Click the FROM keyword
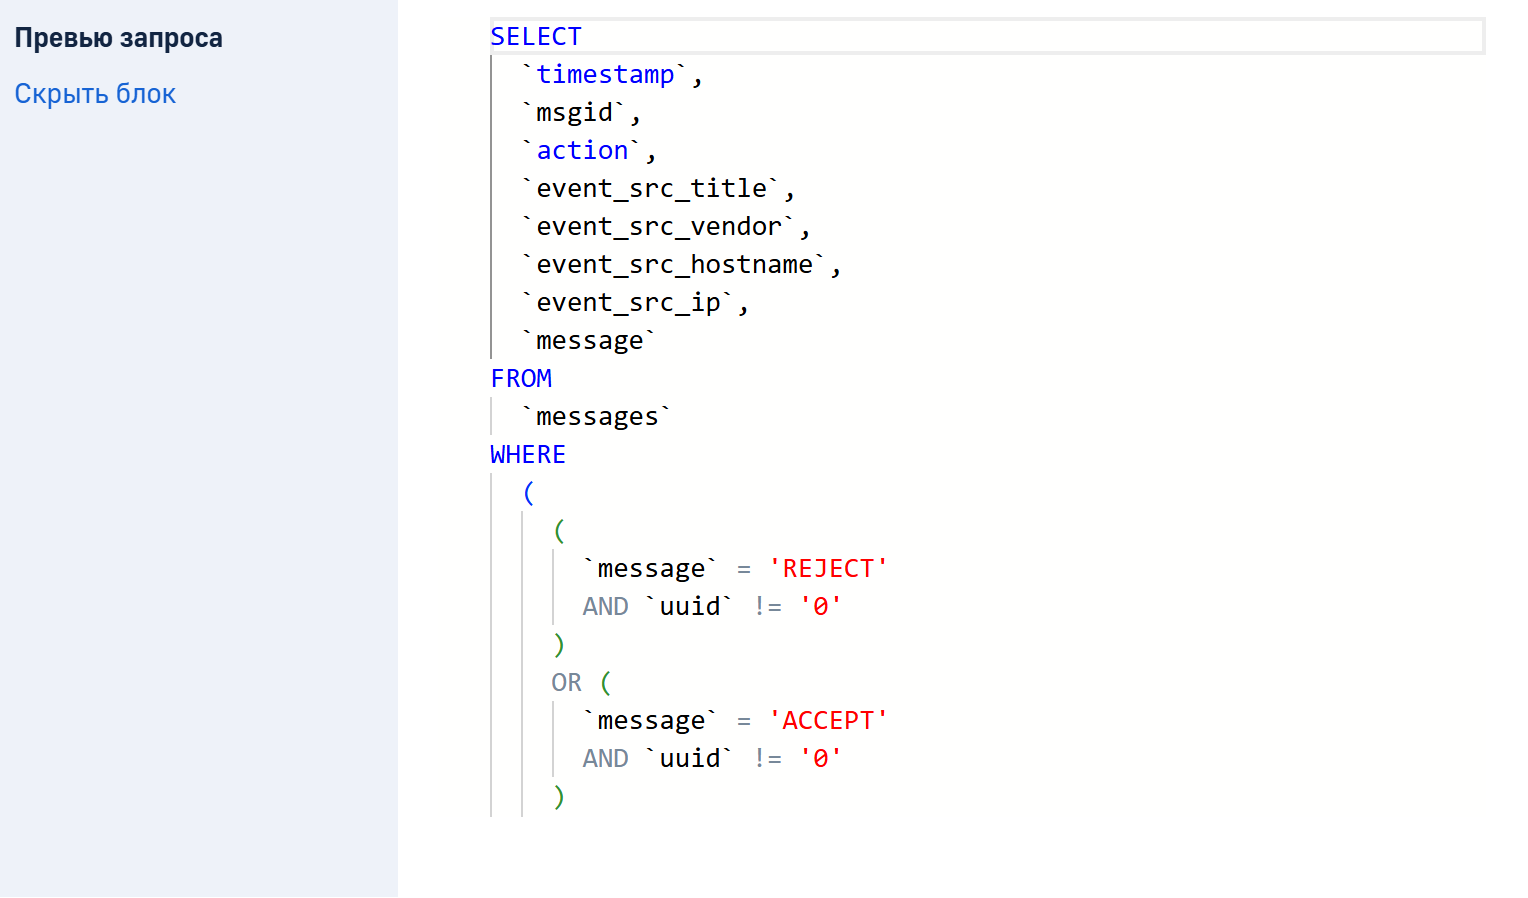Image resolution: width=1528 pixels, height=898 pixels. [521, 379]
